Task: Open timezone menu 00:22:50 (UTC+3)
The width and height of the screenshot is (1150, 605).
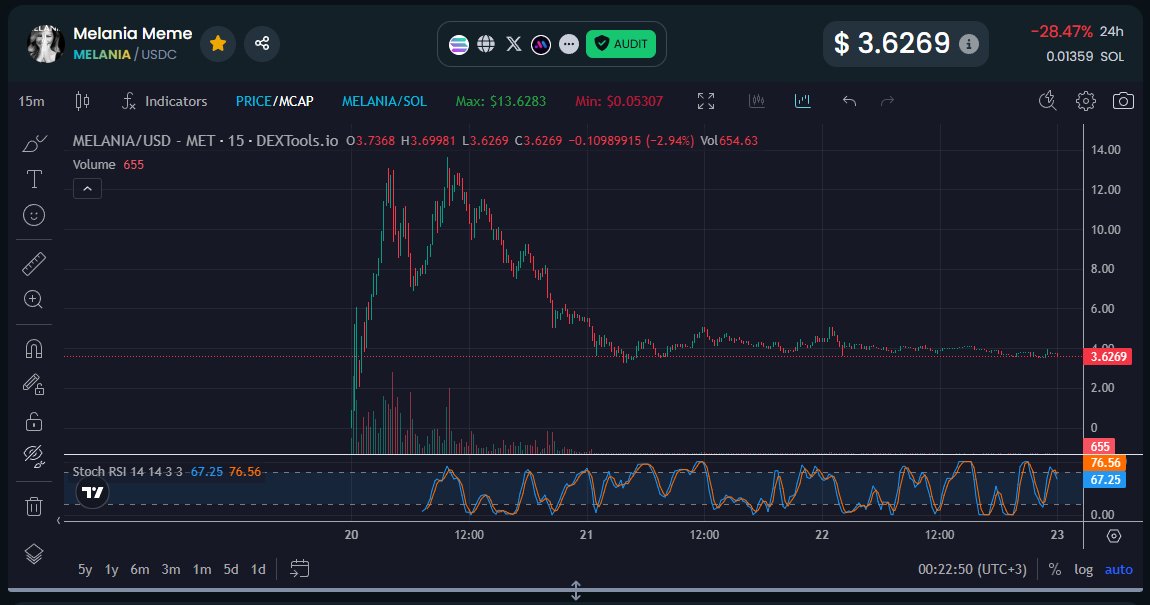Action: (972, 569)
